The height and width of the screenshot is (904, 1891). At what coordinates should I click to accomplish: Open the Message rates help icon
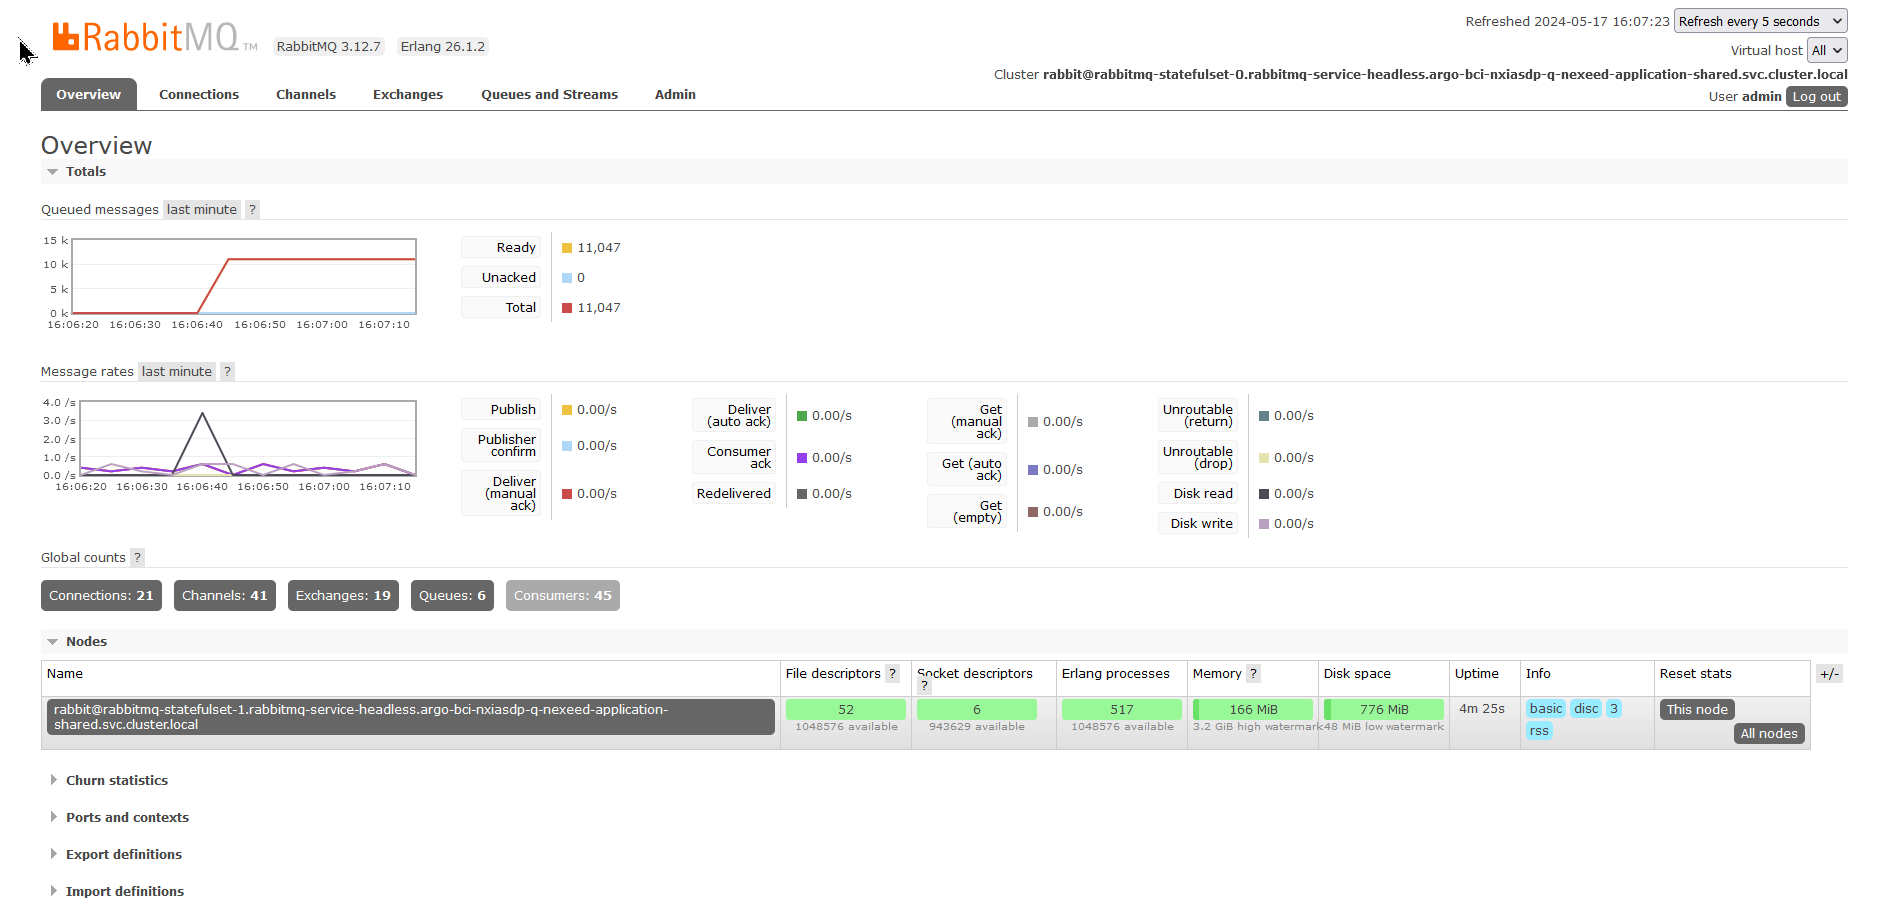tap(227, 372)
